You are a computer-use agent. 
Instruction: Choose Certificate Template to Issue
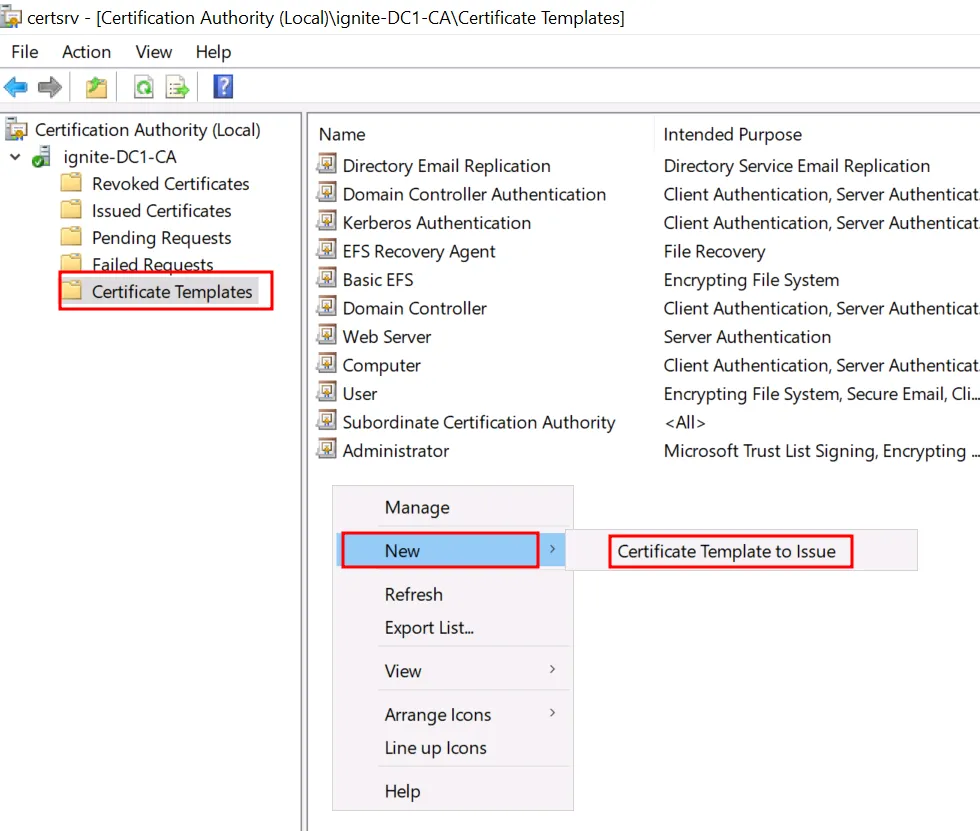point(726,551)
